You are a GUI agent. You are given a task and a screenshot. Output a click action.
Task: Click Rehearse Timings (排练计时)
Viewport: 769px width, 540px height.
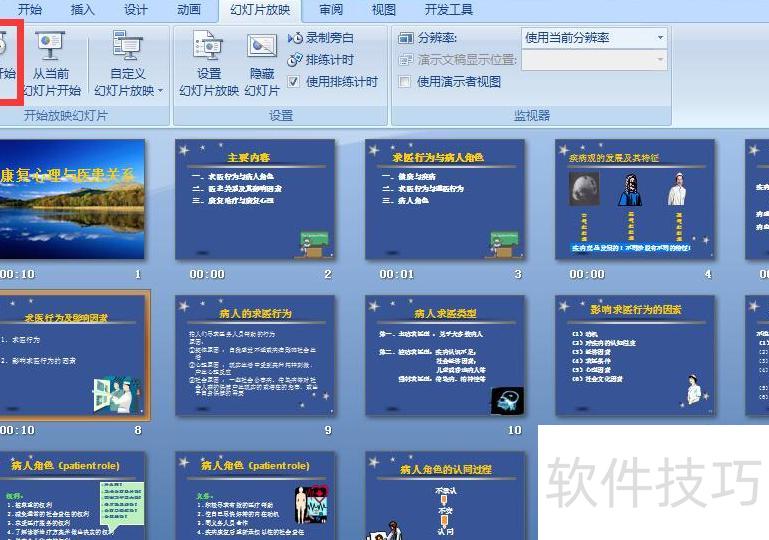(321, 60)
